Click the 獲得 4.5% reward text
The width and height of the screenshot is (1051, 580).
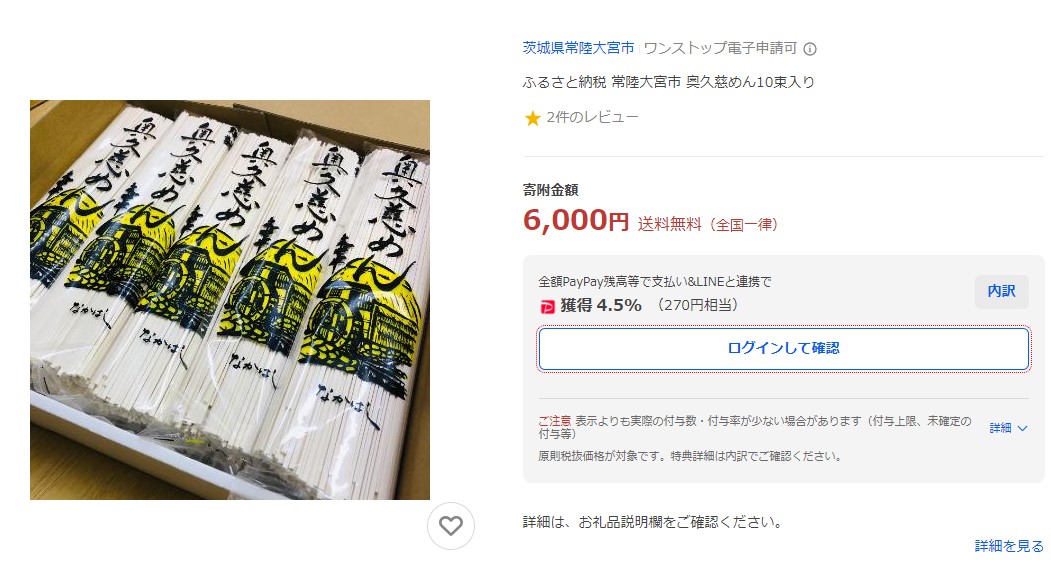[601, 306]
